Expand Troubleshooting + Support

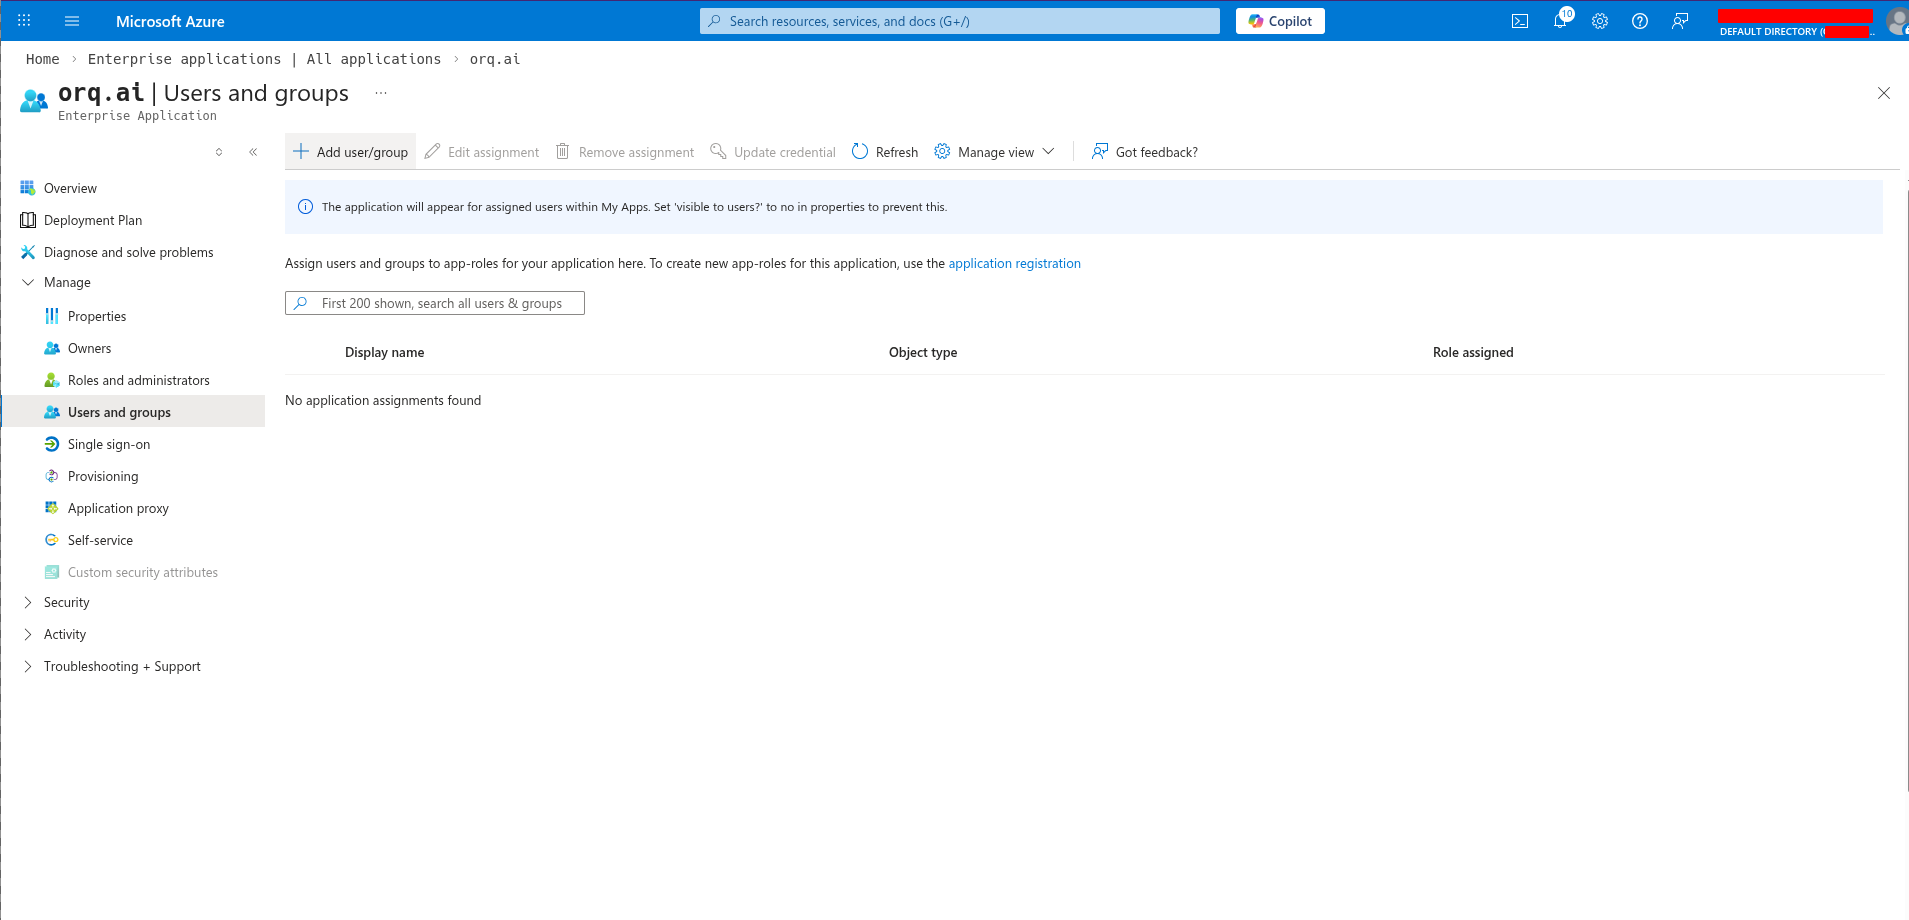122,666
